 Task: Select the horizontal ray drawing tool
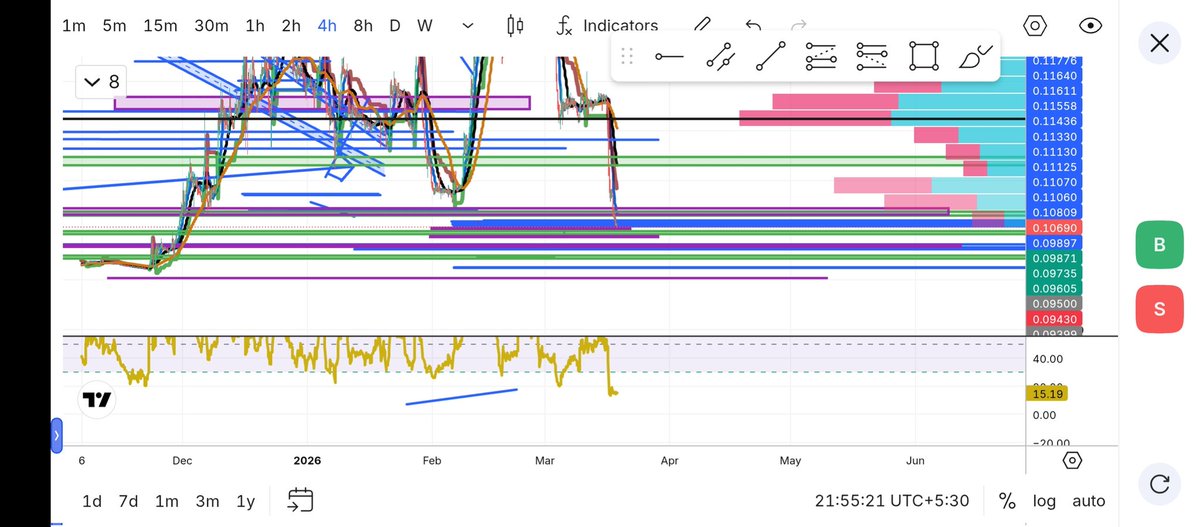(x=669, y=56)
